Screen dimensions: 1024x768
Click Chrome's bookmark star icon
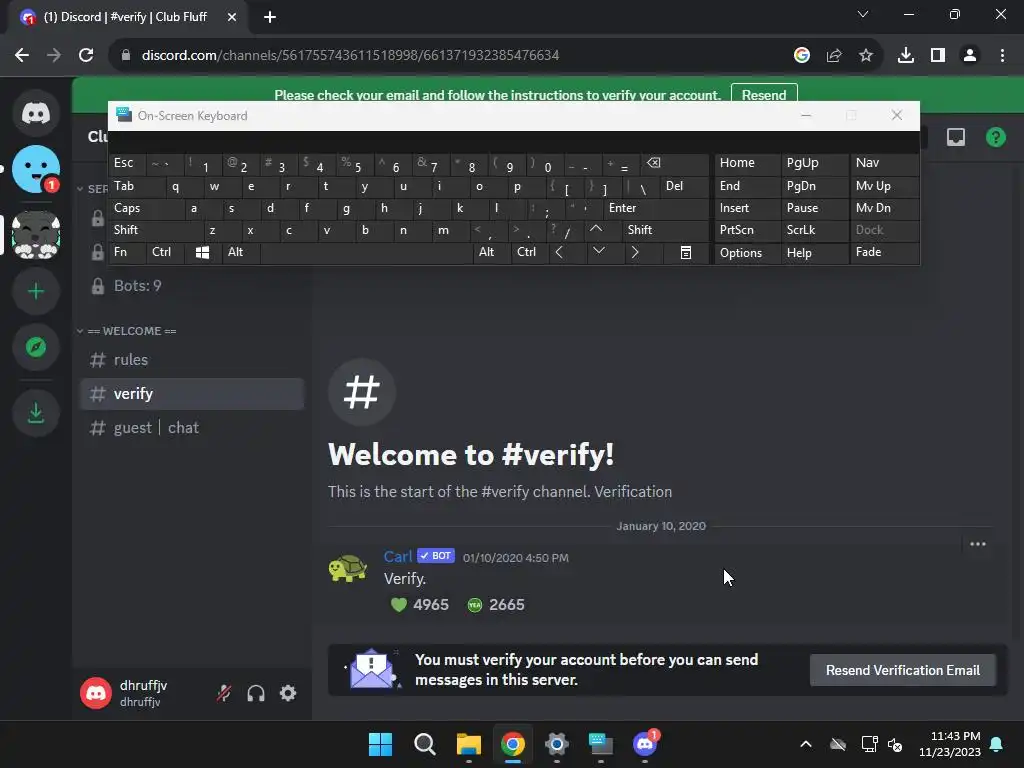pyautogui.click(x=866, y=56)
